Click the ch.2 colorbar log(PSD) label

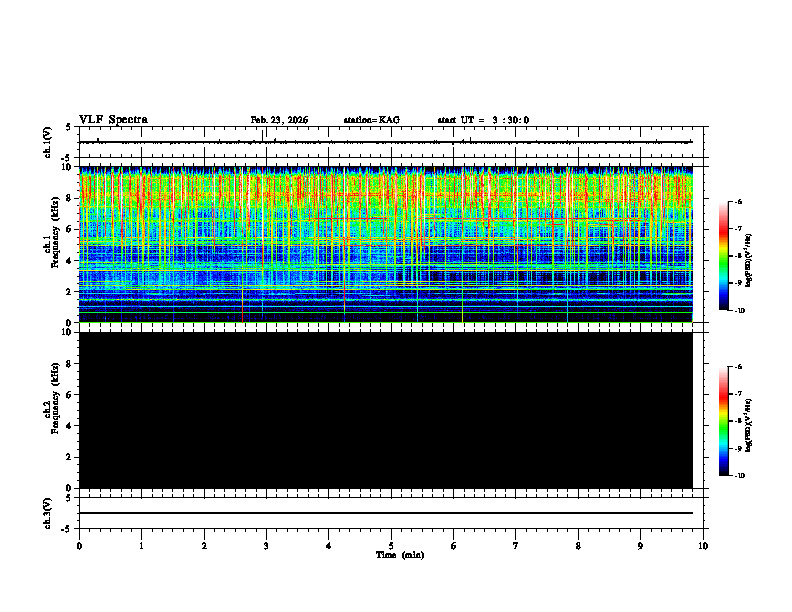(749, 425)
